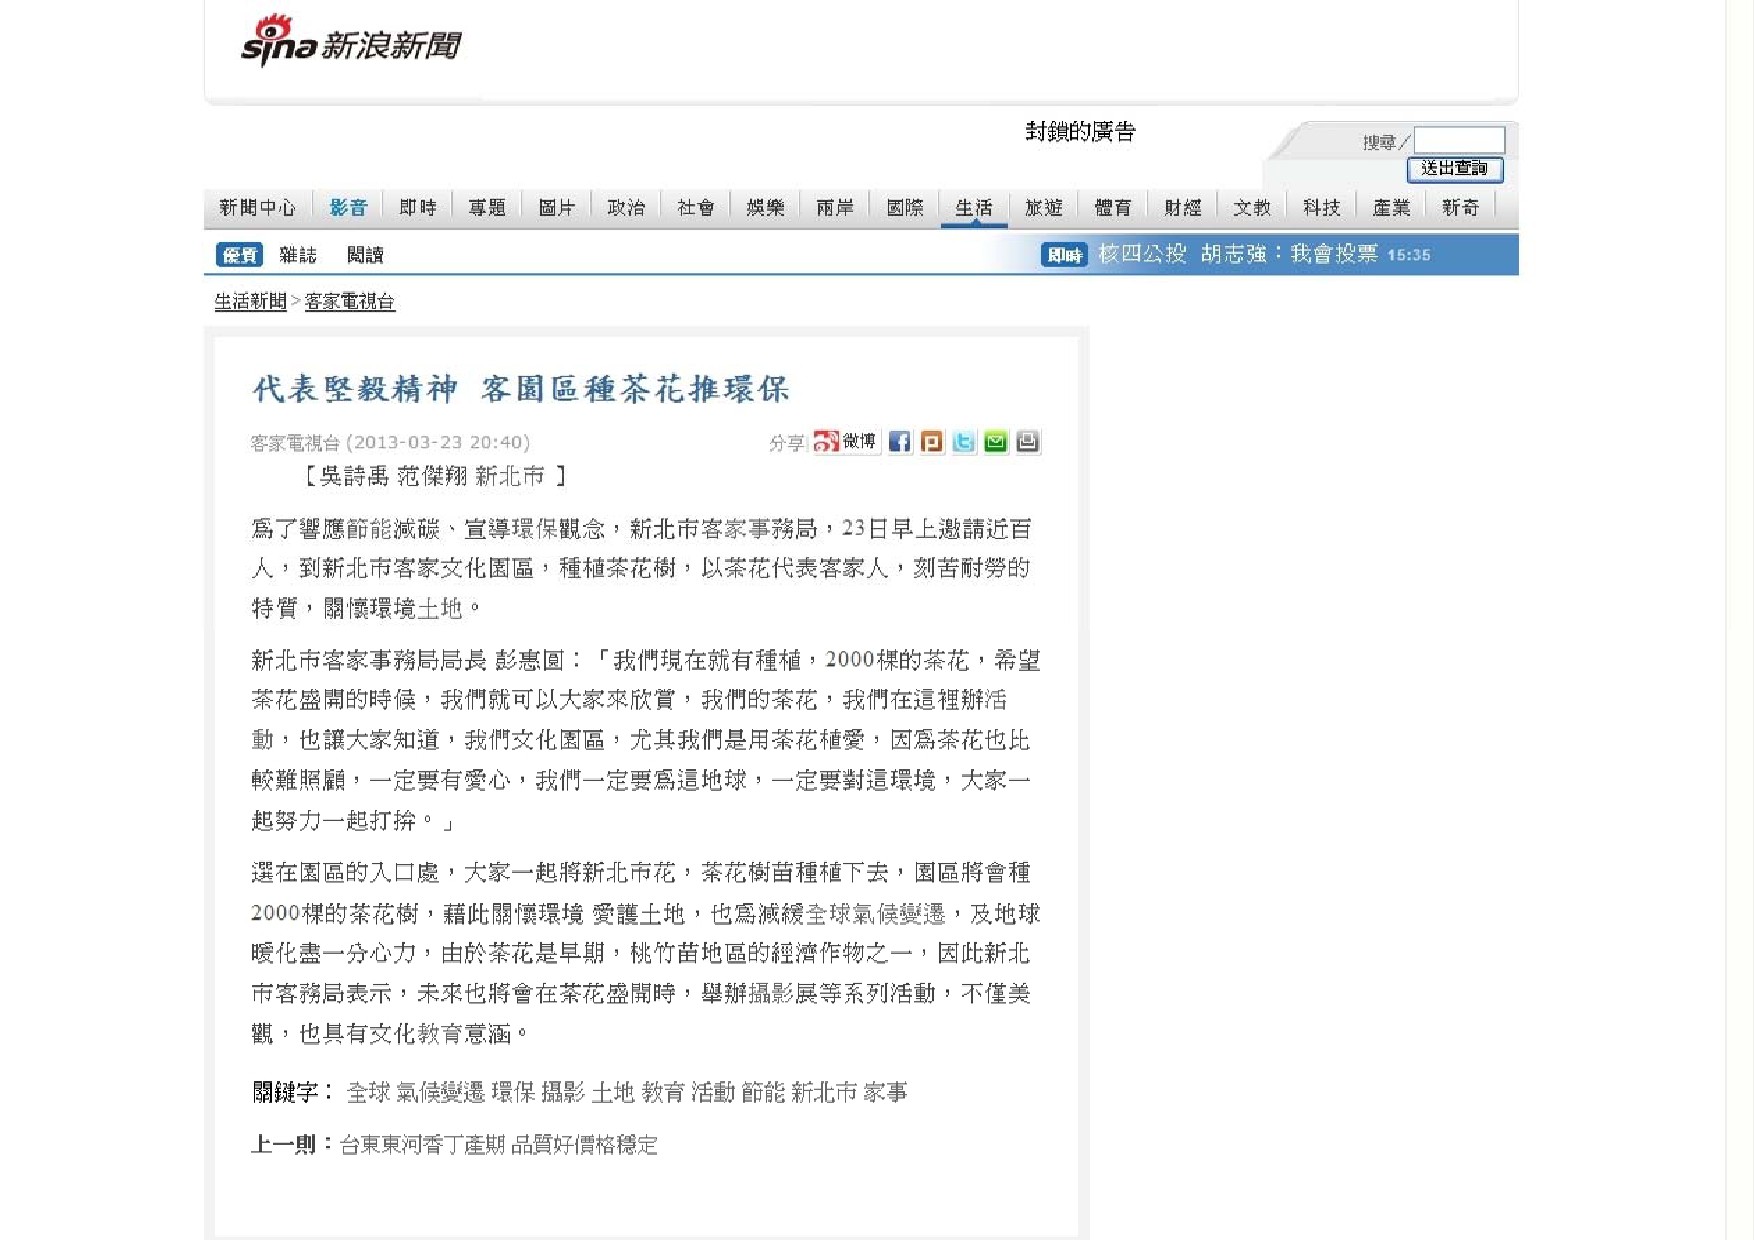This screenshot has width=1754, height=1240.
Task: Click the 分享 share label
Action: coord(786,443)
